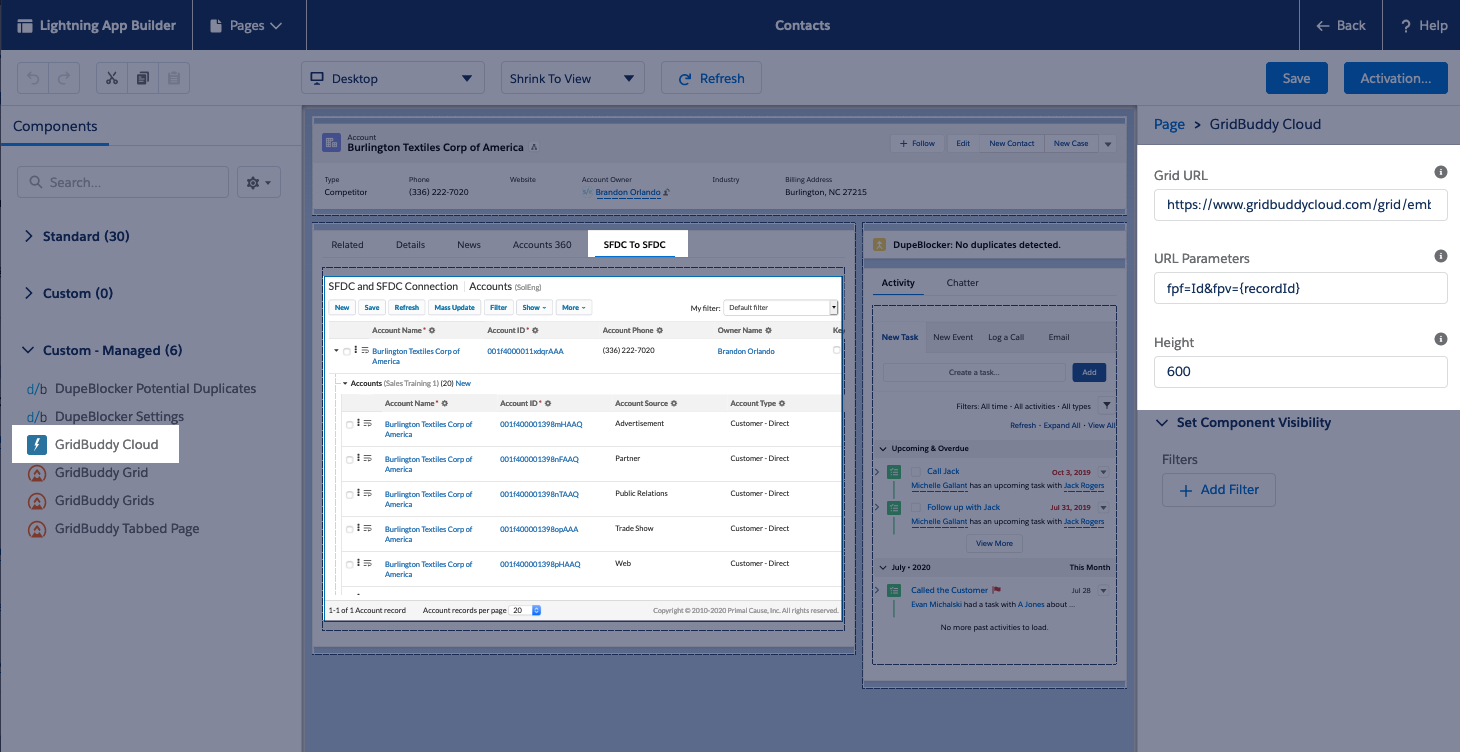Expand the Standard (30) components section
Screen dimensions: 1460x752
pyautogui.click(x=27, y=237)
